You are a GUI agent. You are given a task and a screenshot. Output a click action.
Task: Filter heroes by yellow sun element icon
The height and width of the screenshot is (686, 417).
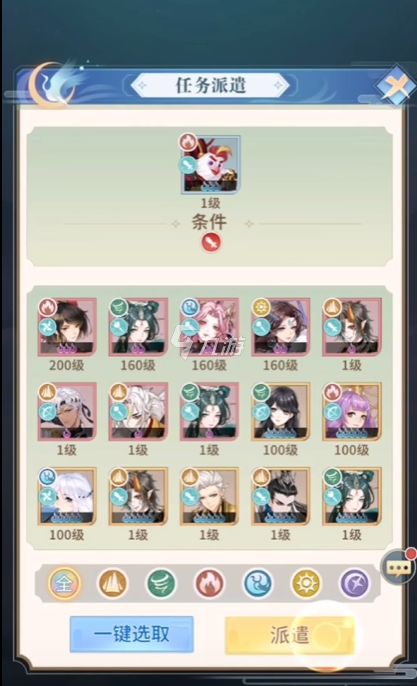click(306, 583)
